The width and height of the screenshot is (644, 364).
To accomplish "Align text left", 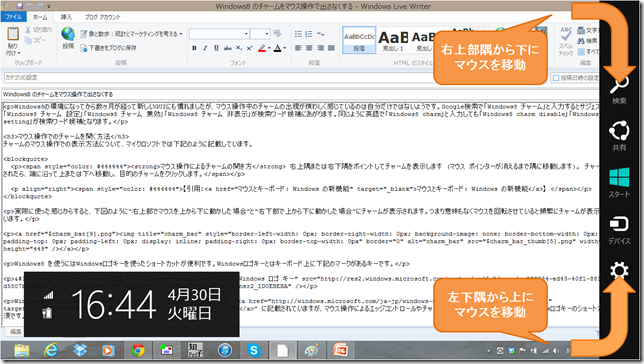I will point(298,48).
